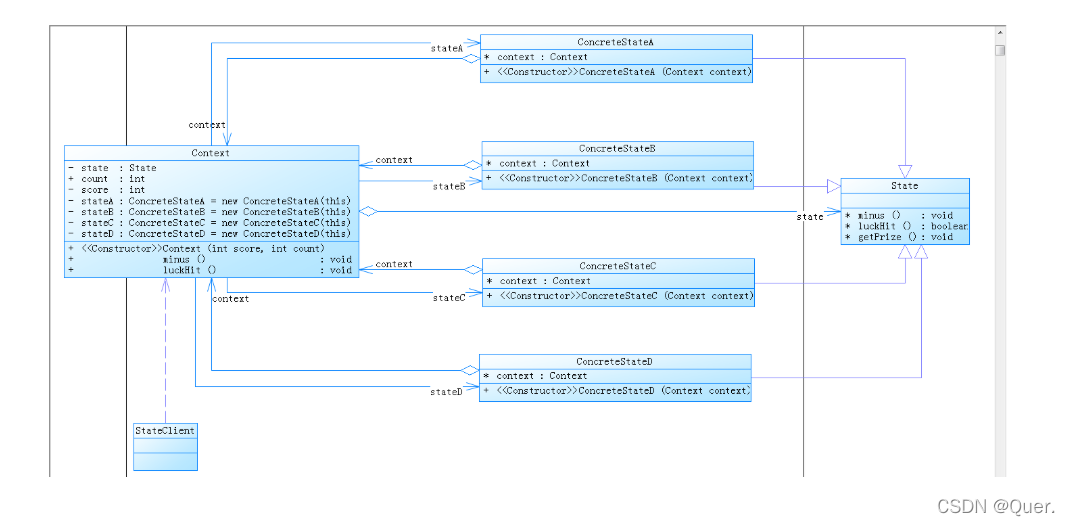This screenshot has height=526, width=1070.
Task: Select the ConcreteStateA constructor line
Action: click(617, 72)
